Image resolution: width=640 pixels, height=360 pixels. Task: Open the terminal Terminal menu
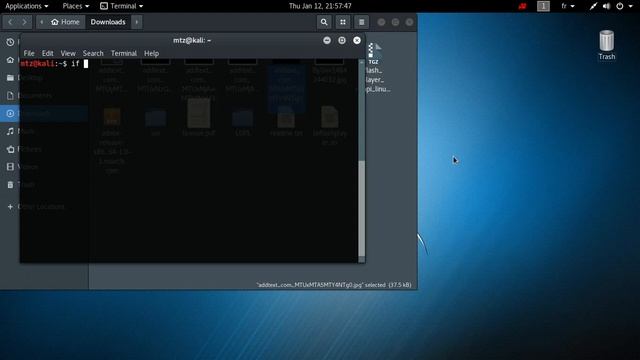click(124, 53)
